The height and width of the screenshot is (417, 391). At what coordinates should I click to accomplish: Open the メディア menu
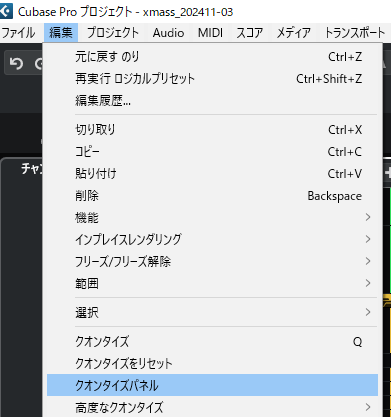293,33
